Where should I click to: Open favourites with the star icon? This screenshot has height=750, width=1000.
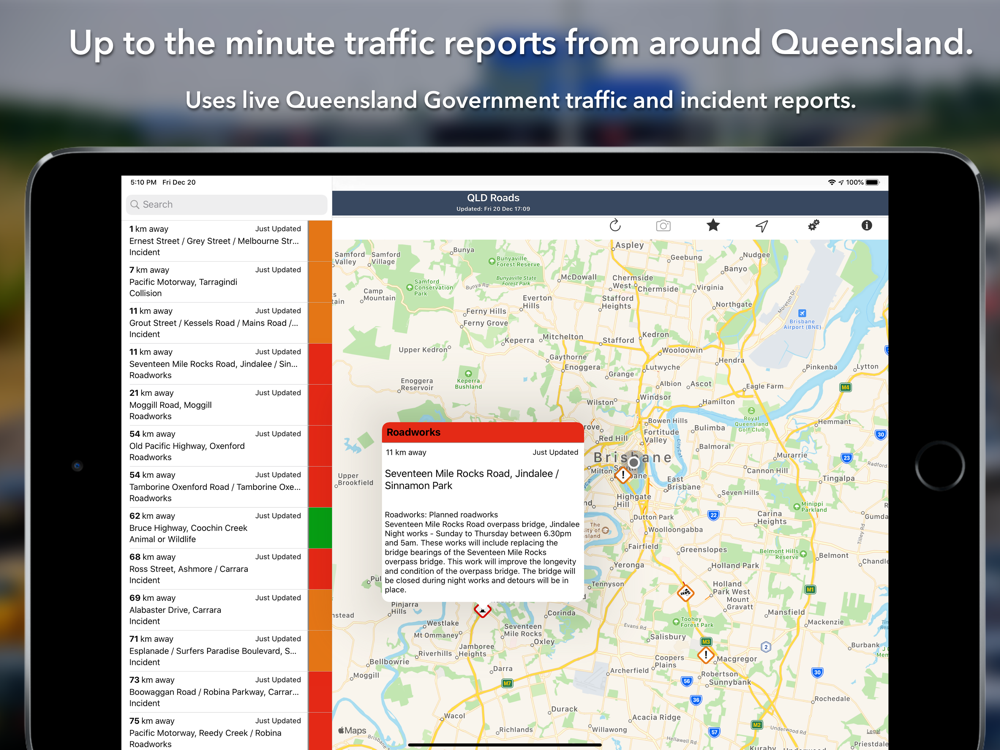tap(713, 225)
